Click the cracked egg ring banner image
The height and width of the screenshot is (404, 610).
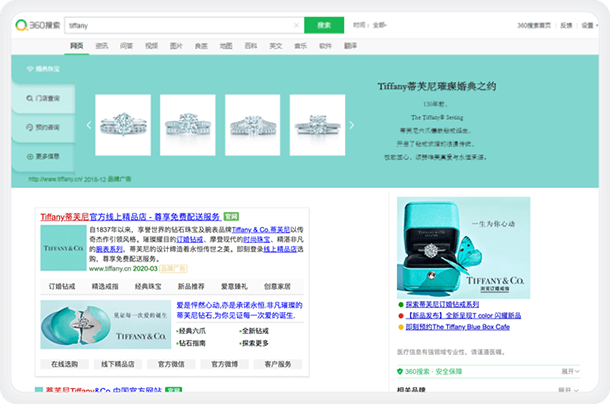pos(106,325)
